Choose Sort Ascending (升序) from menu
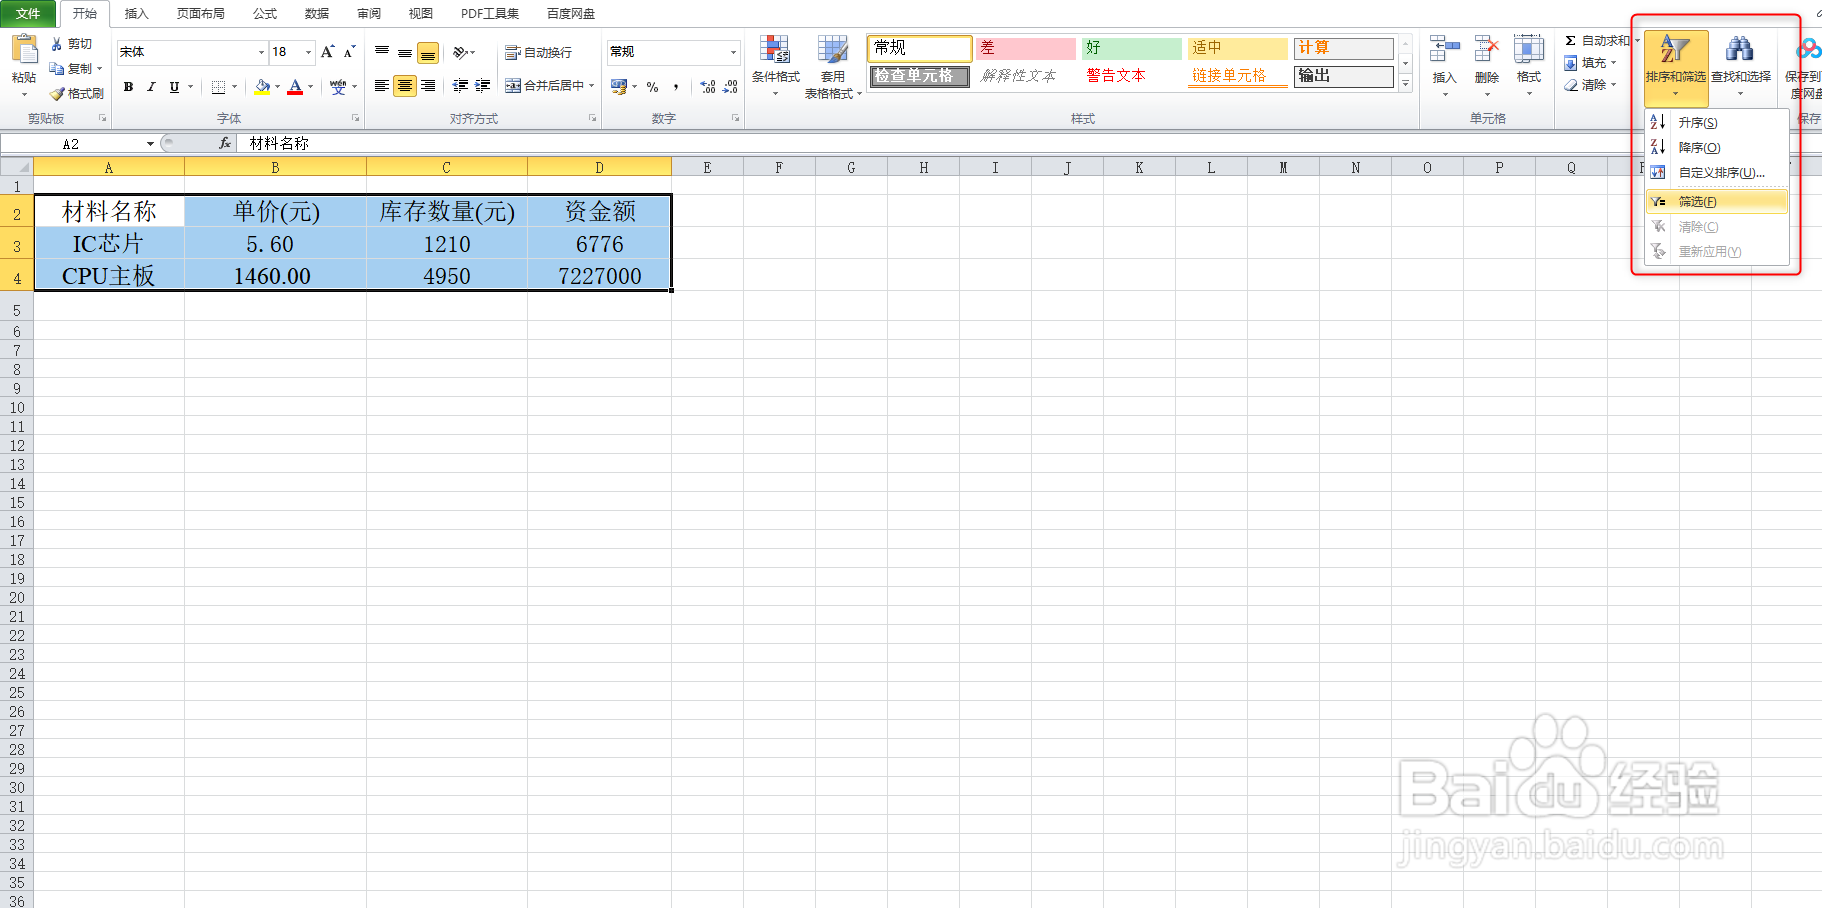 [1717, 122]
